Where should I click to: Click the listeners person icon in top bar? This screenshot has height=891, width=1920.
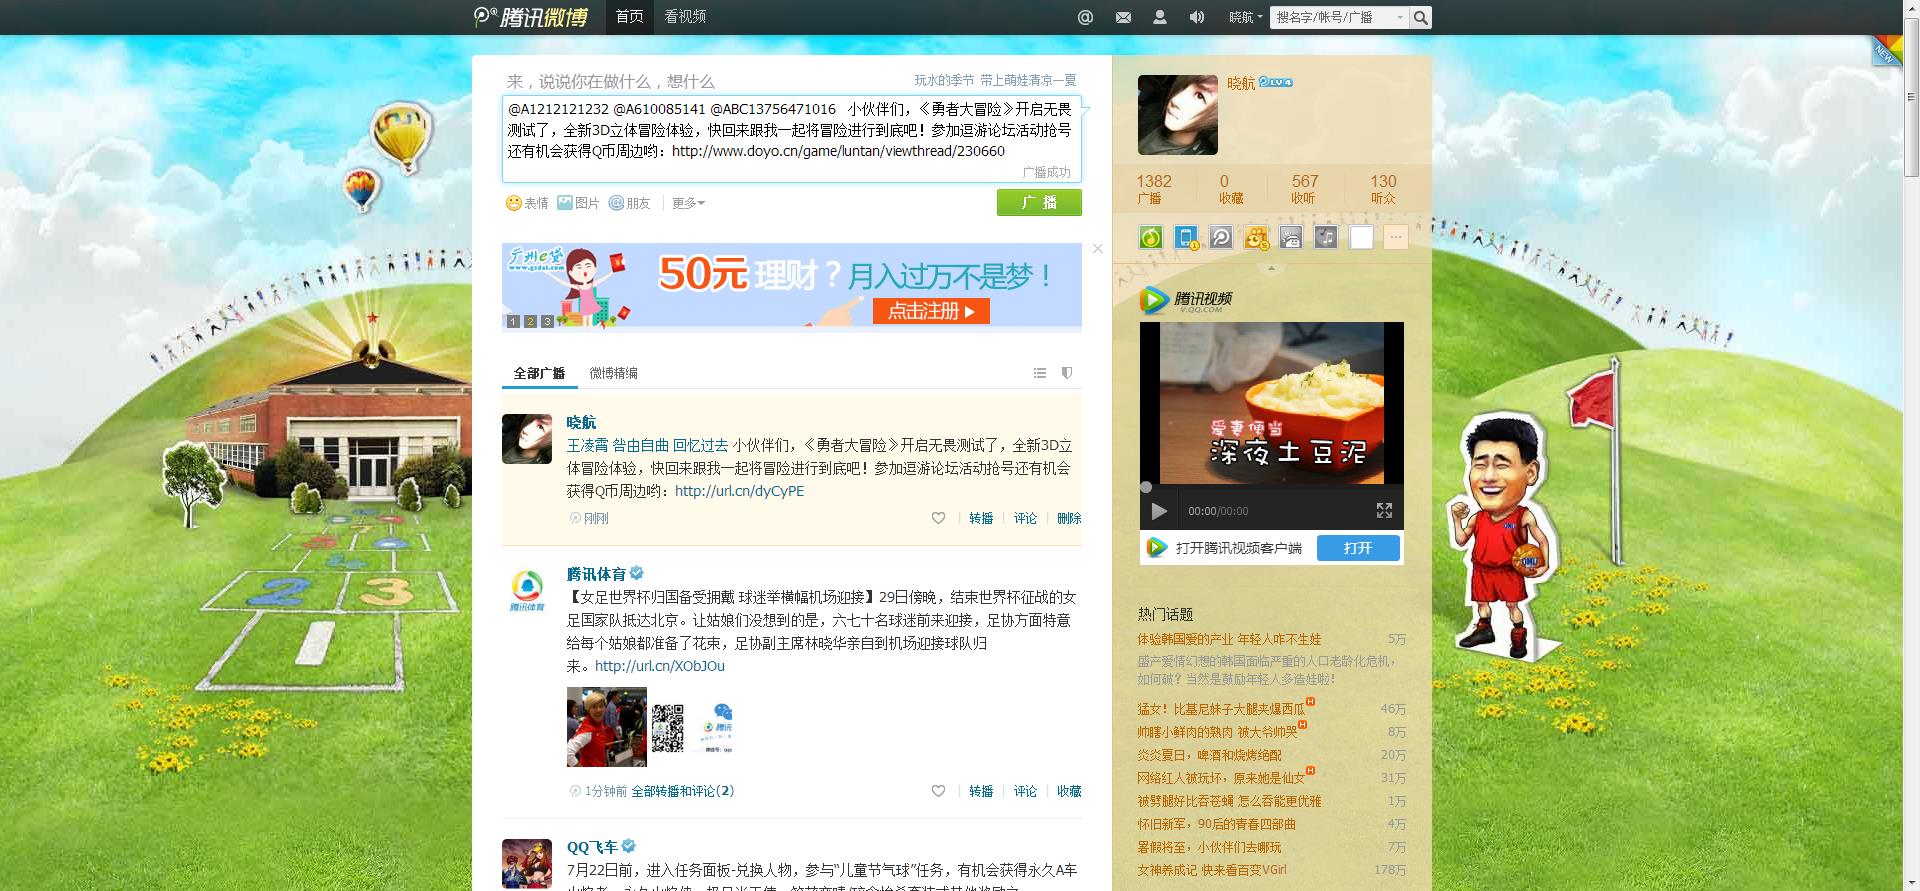(x=1160, y=17)
